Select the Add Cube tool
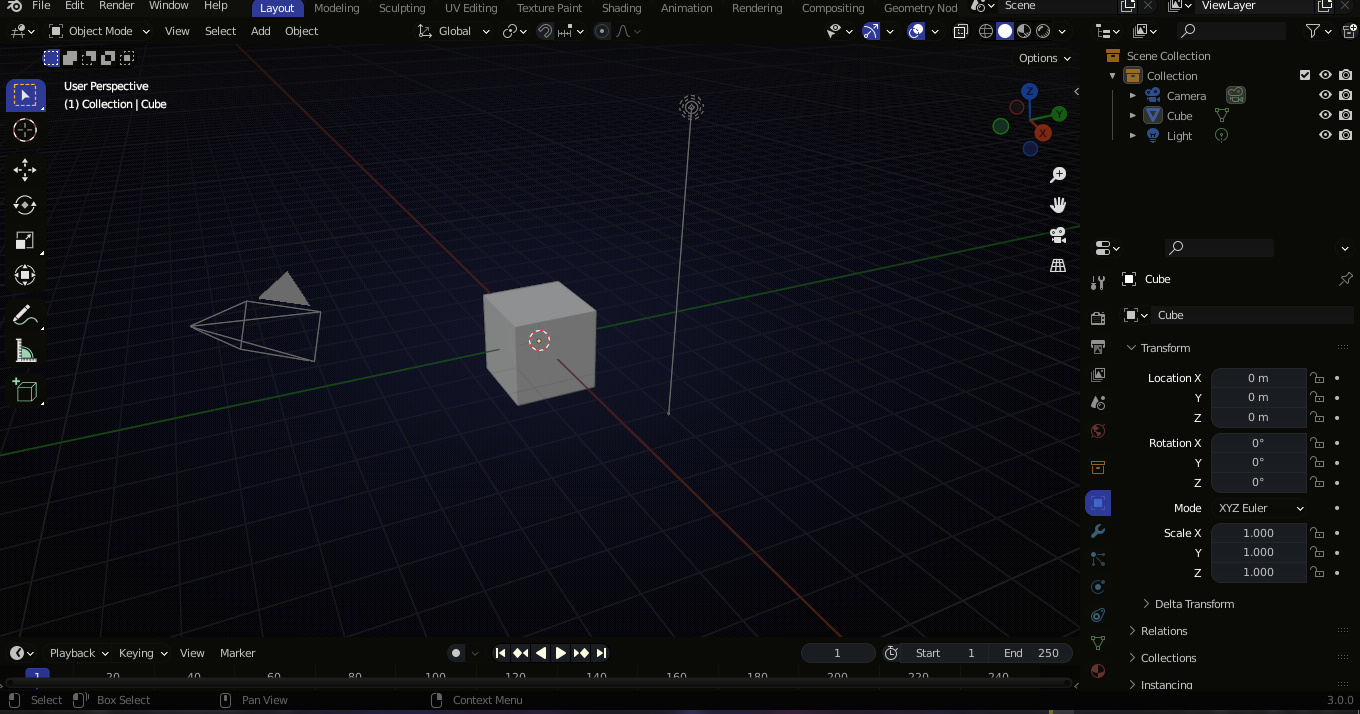 point(25,390)
